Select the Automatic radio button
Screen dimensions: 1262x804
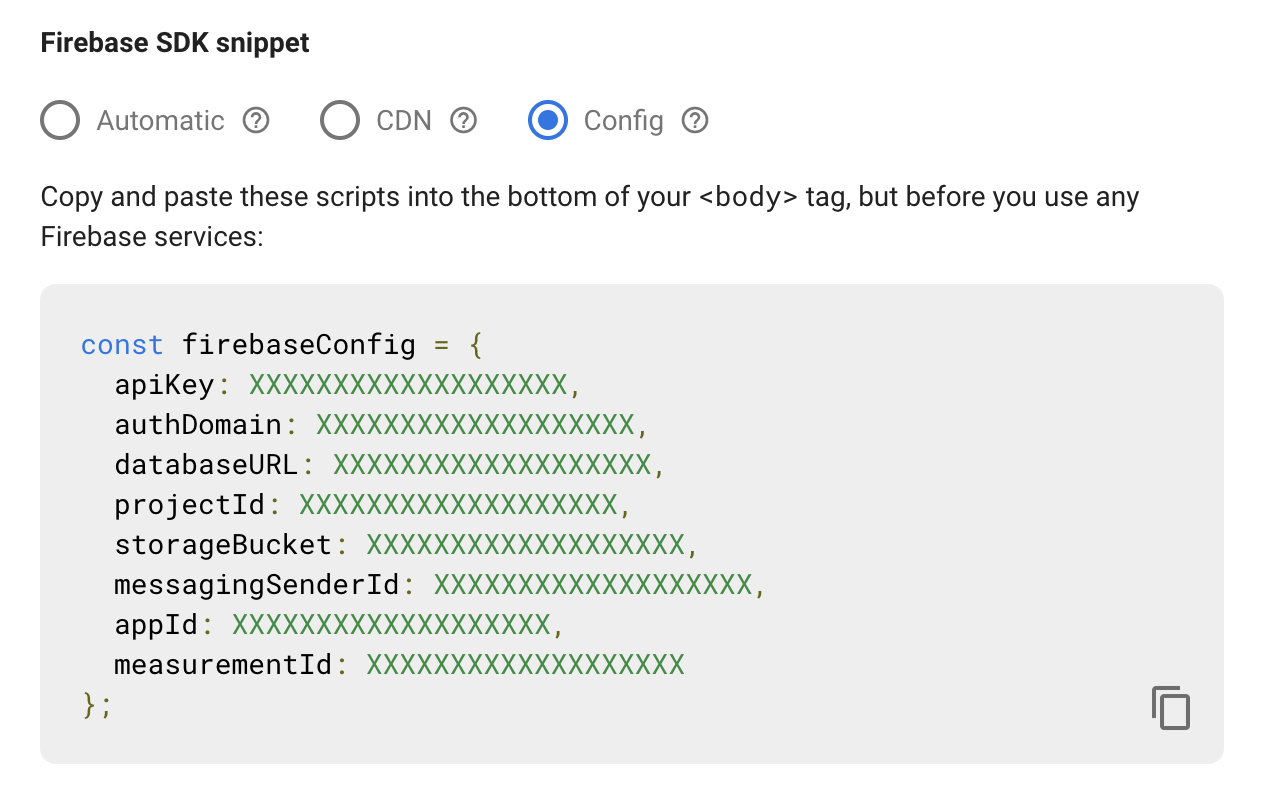60,121
